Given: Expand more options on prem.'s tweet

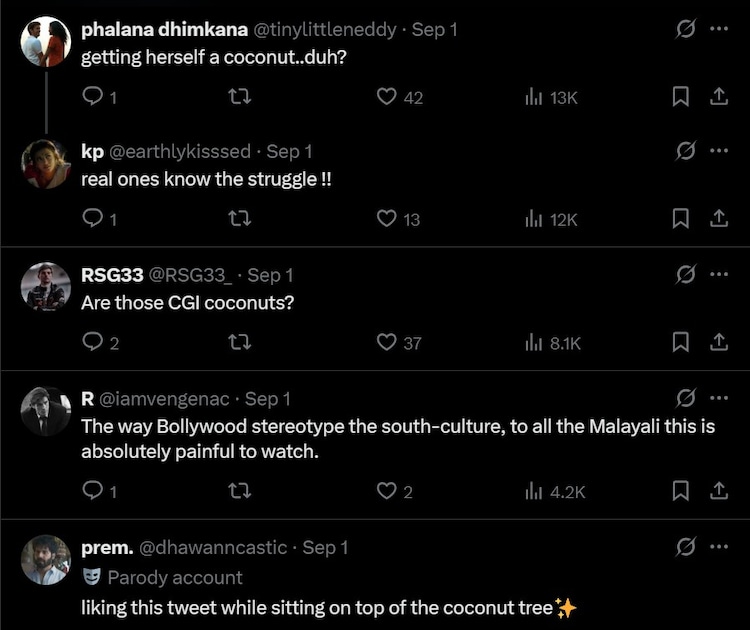Looking at the screenshot, I should [718, 547].
